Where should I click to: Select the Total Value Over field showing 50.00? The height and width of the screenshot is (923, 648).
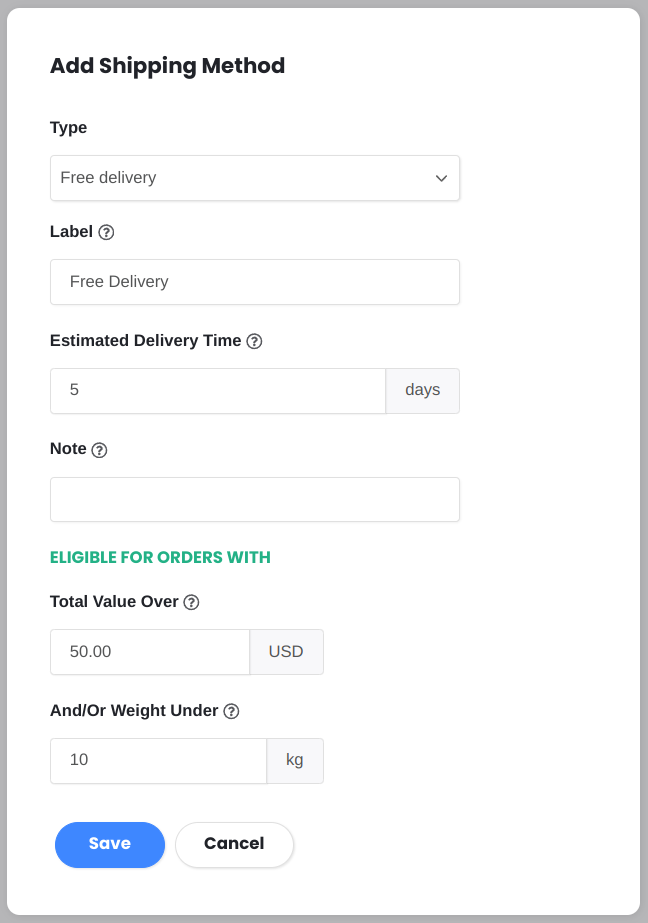[x=150, y=652]
